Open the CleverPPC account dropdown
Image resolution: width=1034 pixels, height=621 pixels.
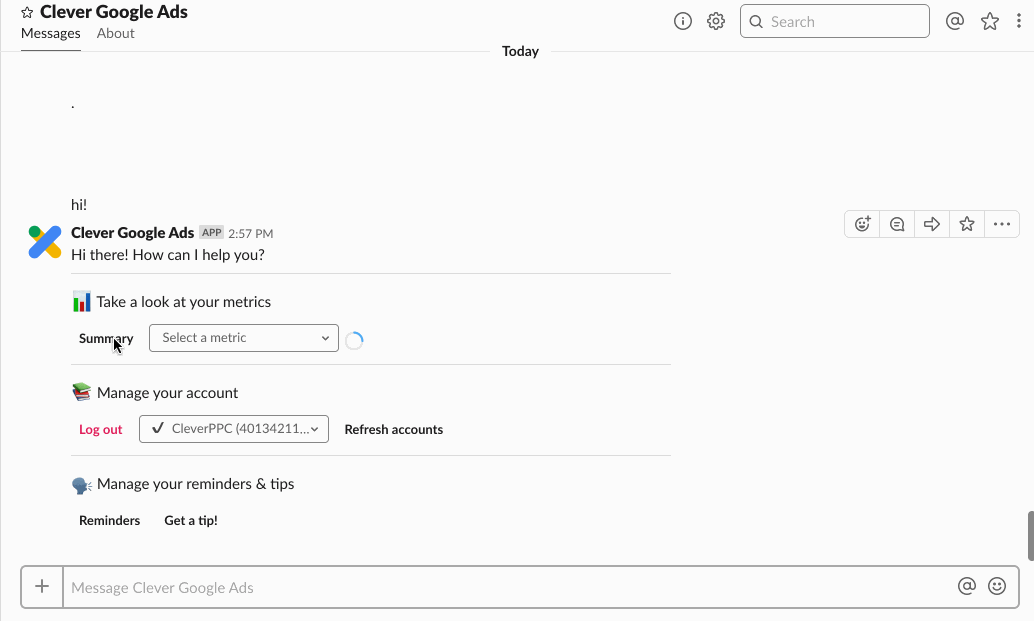[x=234, y=429]
